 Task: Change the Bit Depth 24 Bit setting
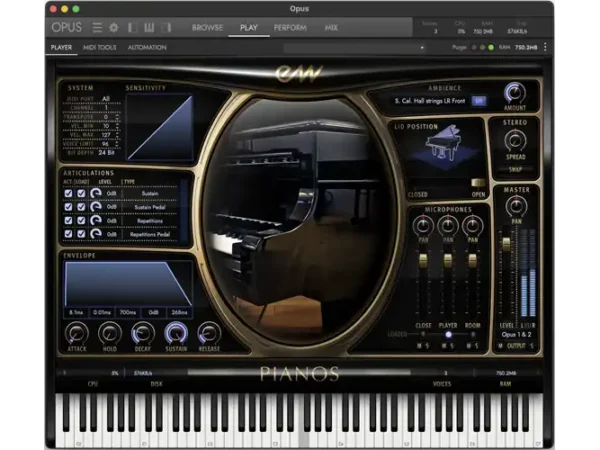pos(106,152)
